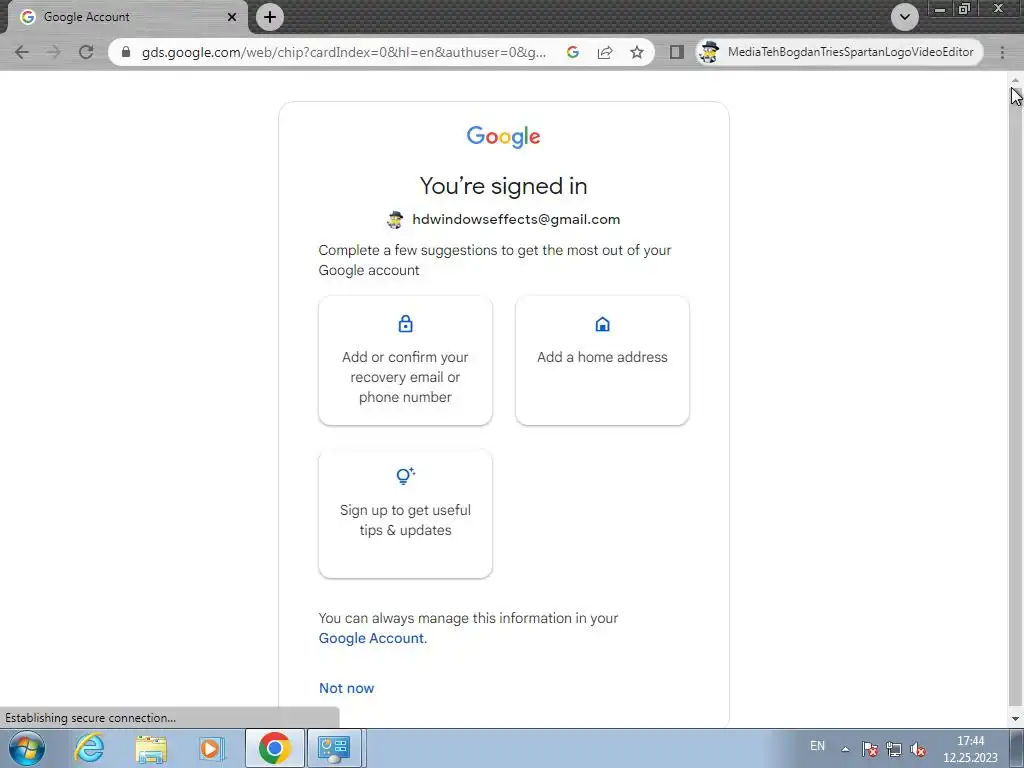Show hidden tray icons arrow
This screenshot has width=1024, height=768.
pos(845,749)
